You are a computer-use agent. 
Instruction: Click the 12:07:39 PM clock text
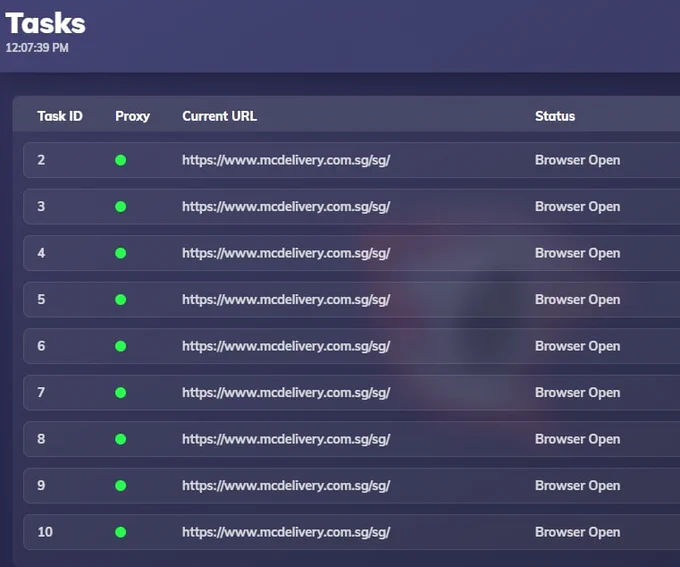pyautogui.click(x=37, y=48)
